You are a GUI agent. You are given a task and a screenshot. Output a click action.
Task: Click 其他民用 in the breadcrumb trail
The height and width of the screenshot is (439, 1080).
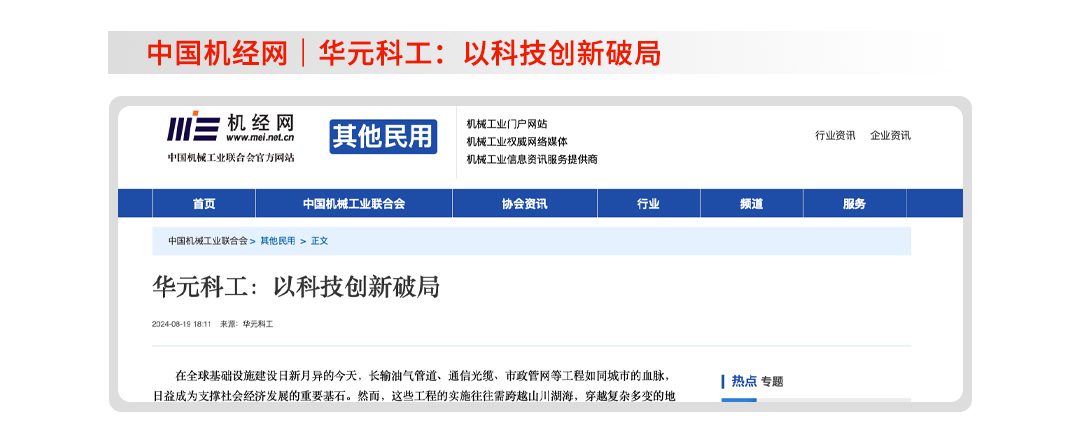click(278, 241)
